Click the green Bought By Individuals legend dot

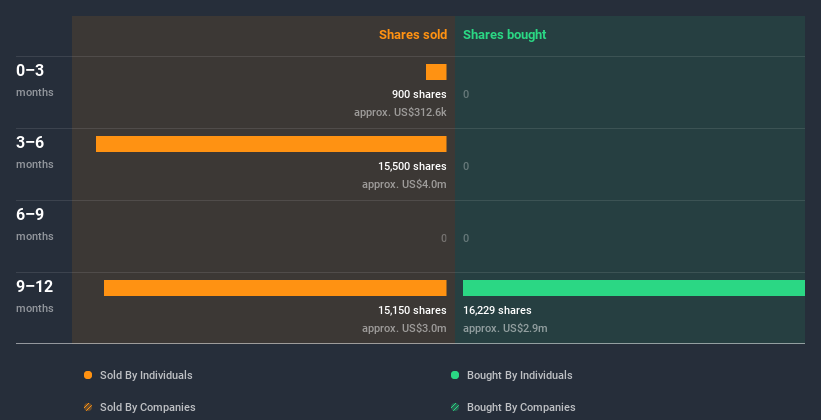point(455,375)
